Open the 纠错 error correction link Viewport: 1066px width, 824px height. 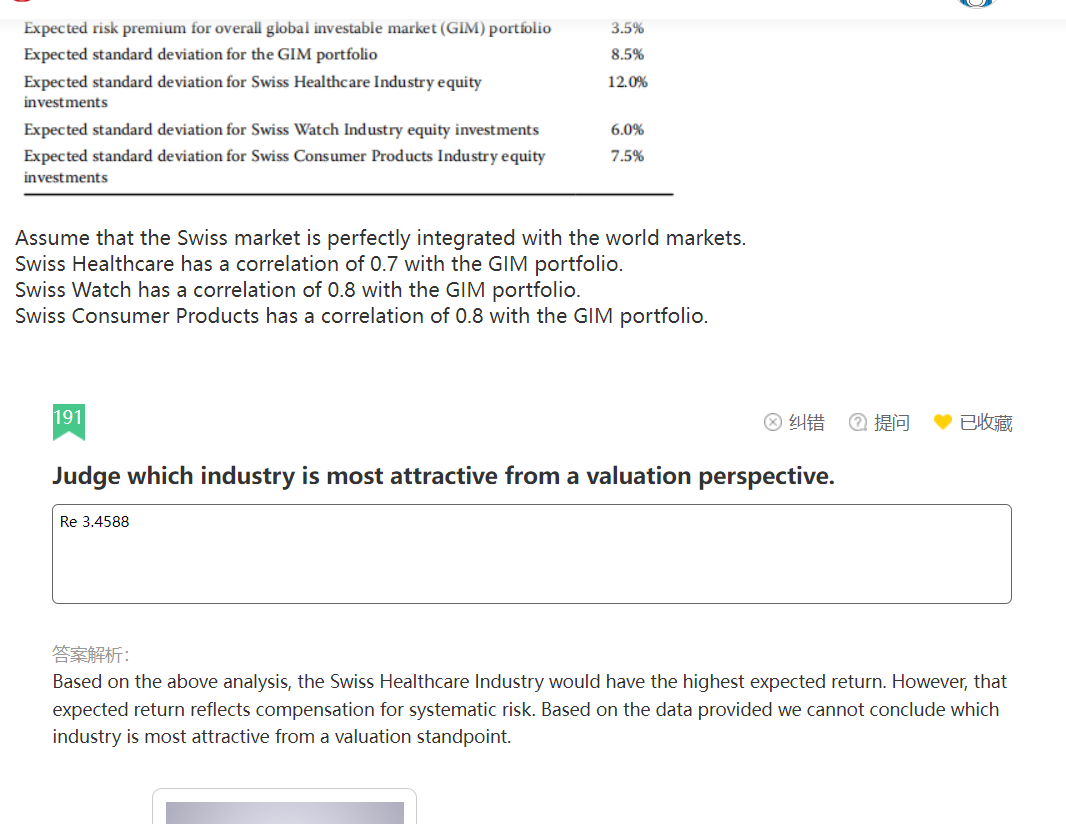pos(807,423)
